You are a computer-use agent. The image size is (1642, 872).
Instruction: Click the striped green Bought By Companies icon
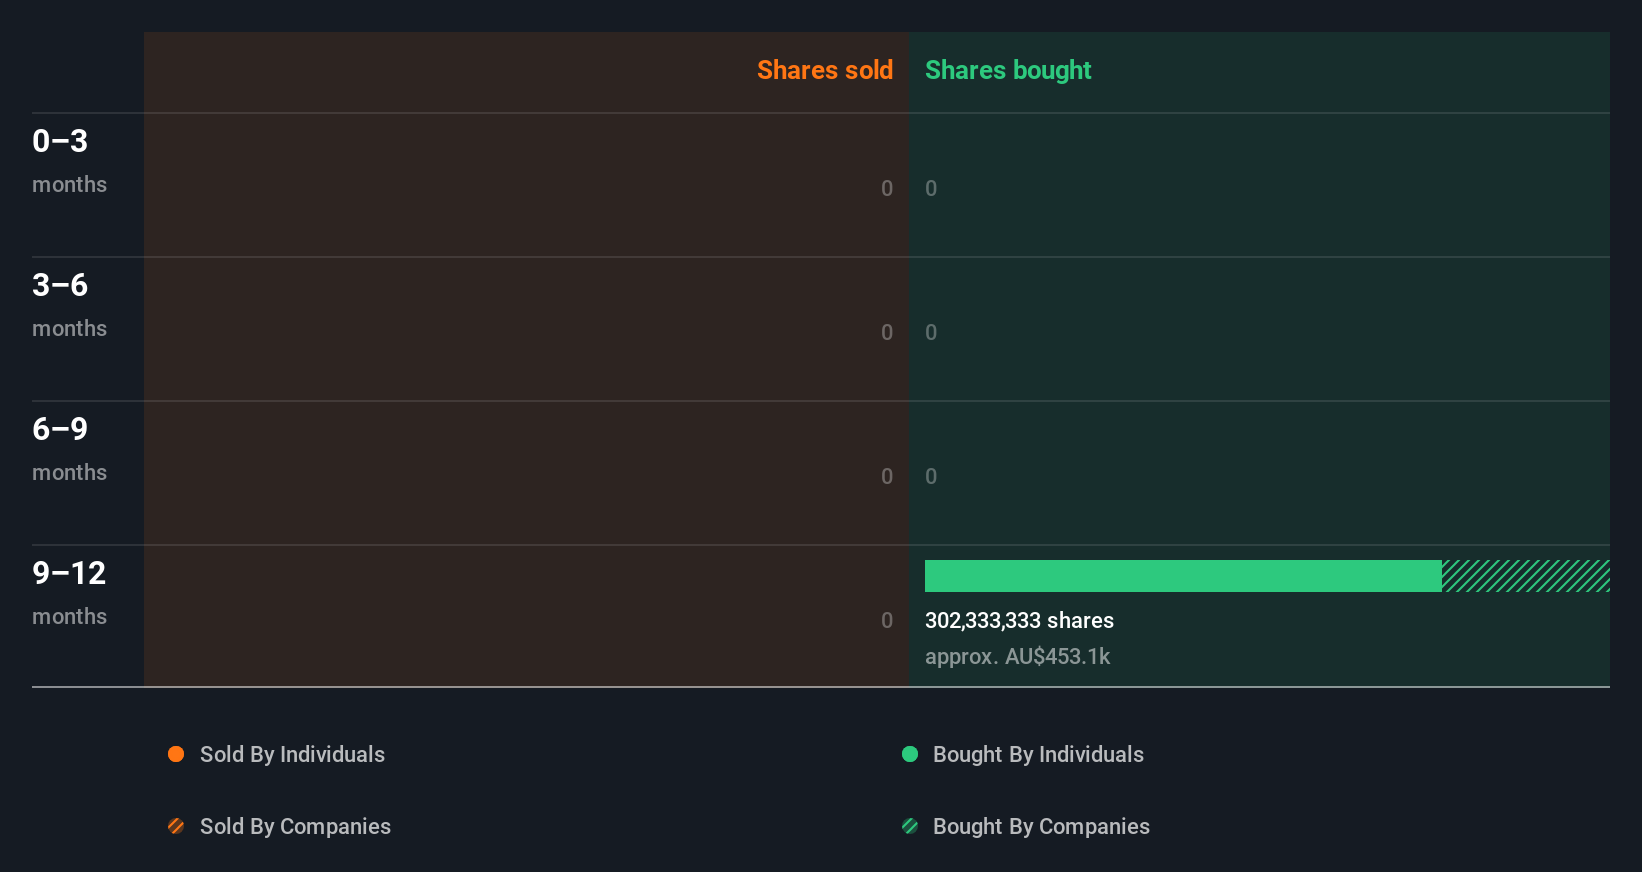point(910,826)
